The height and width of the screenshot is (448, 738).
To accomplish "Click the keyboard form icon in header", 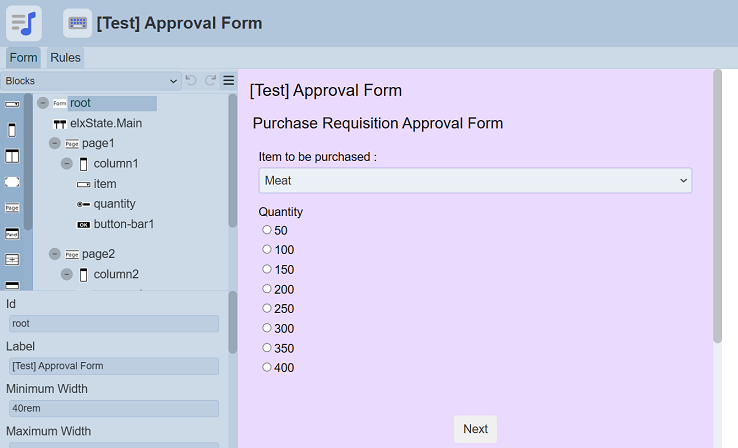I will click(x=77, y=23).
